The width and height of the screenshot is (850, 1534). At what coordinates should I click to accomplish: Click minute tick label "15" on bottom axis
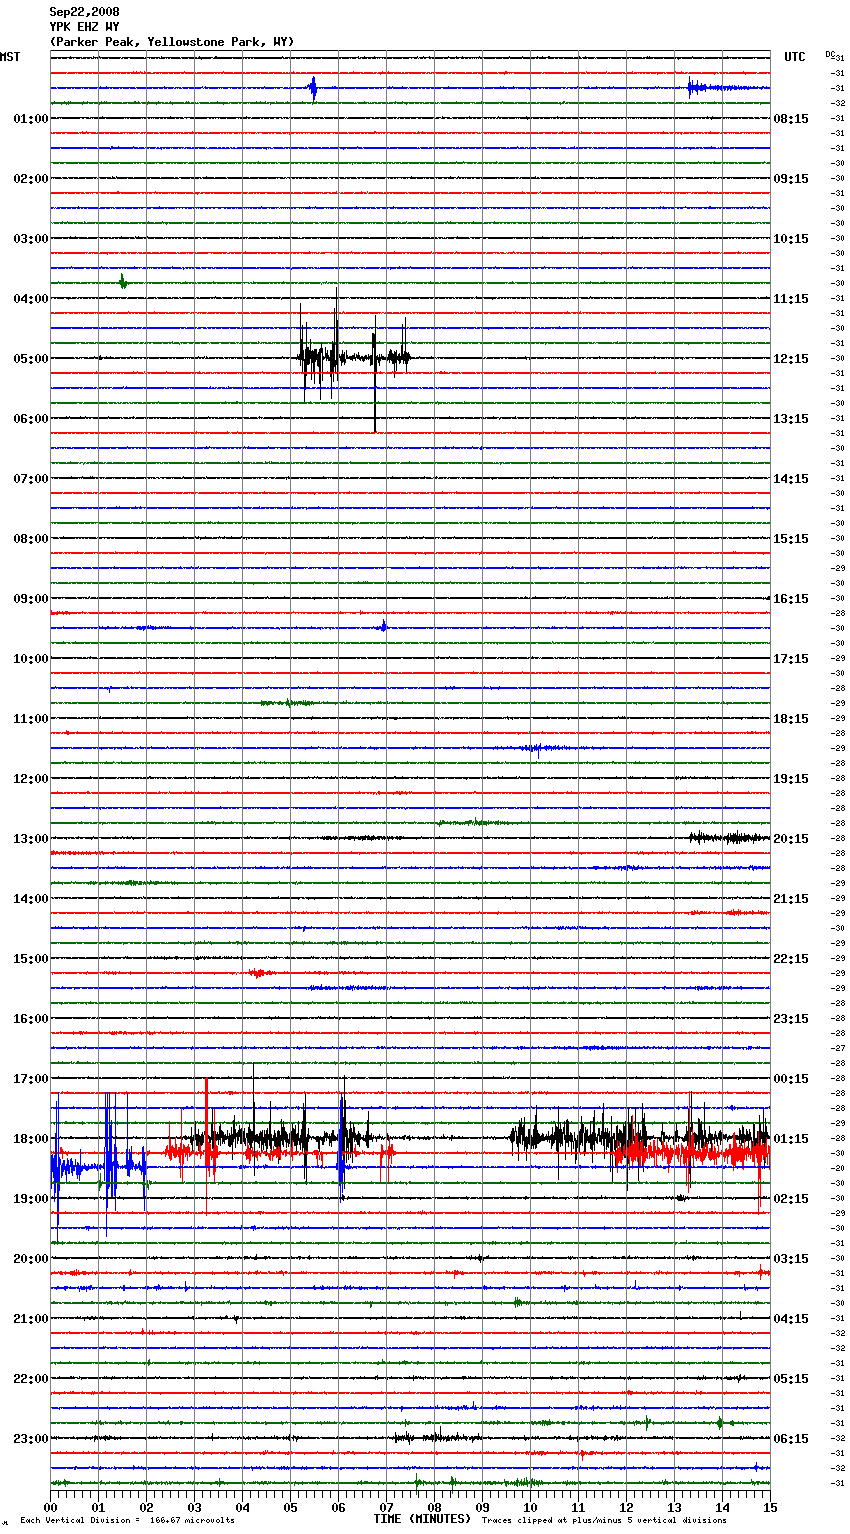click(x=770, y=1507)
